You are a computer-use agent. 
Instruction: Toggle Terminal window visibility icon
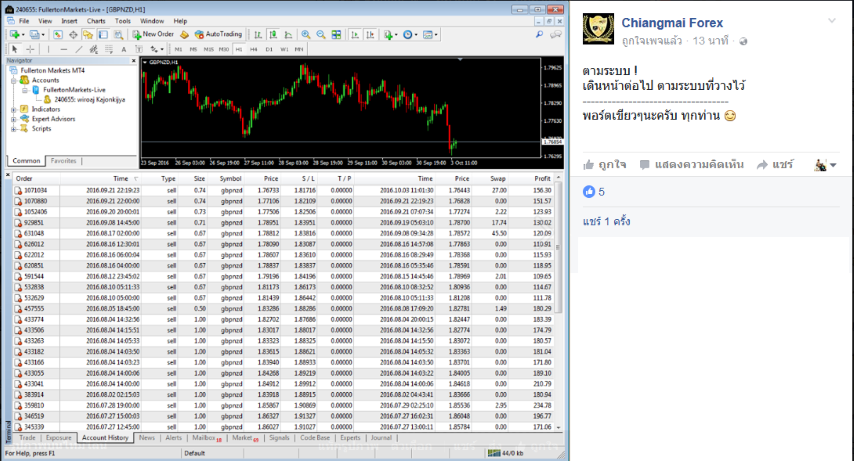(x=103, y=34)
